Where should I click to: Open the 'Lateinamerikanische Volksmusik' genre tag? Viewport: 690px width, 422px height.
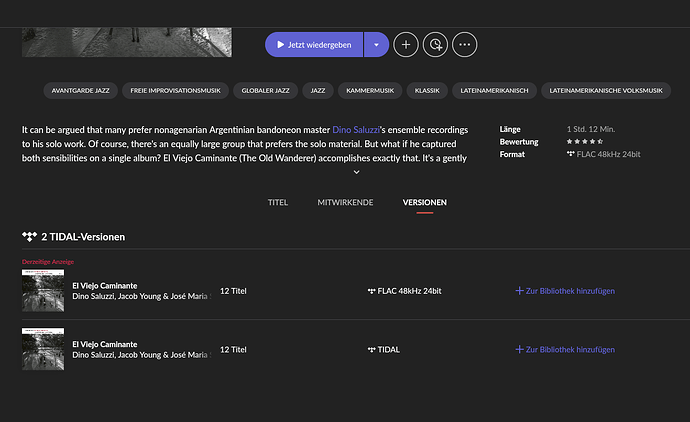tap(606, 91)
